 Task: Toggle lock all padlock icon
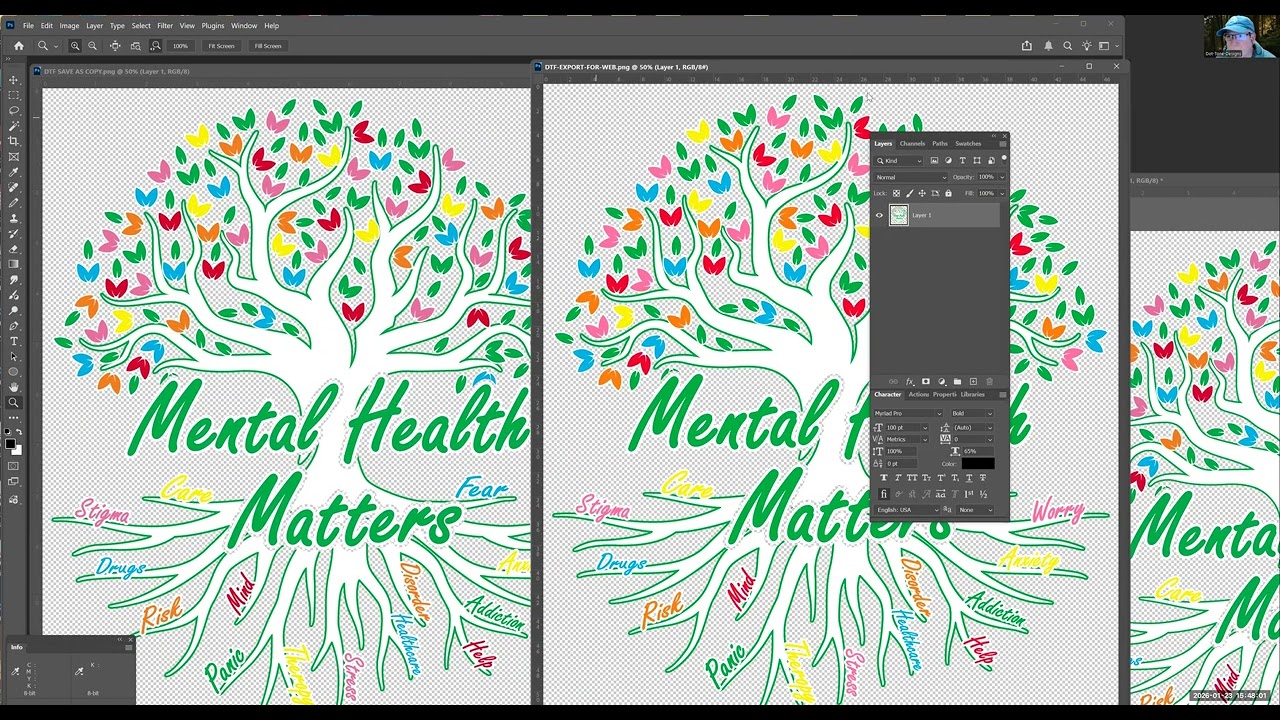[x=948, y=193]
